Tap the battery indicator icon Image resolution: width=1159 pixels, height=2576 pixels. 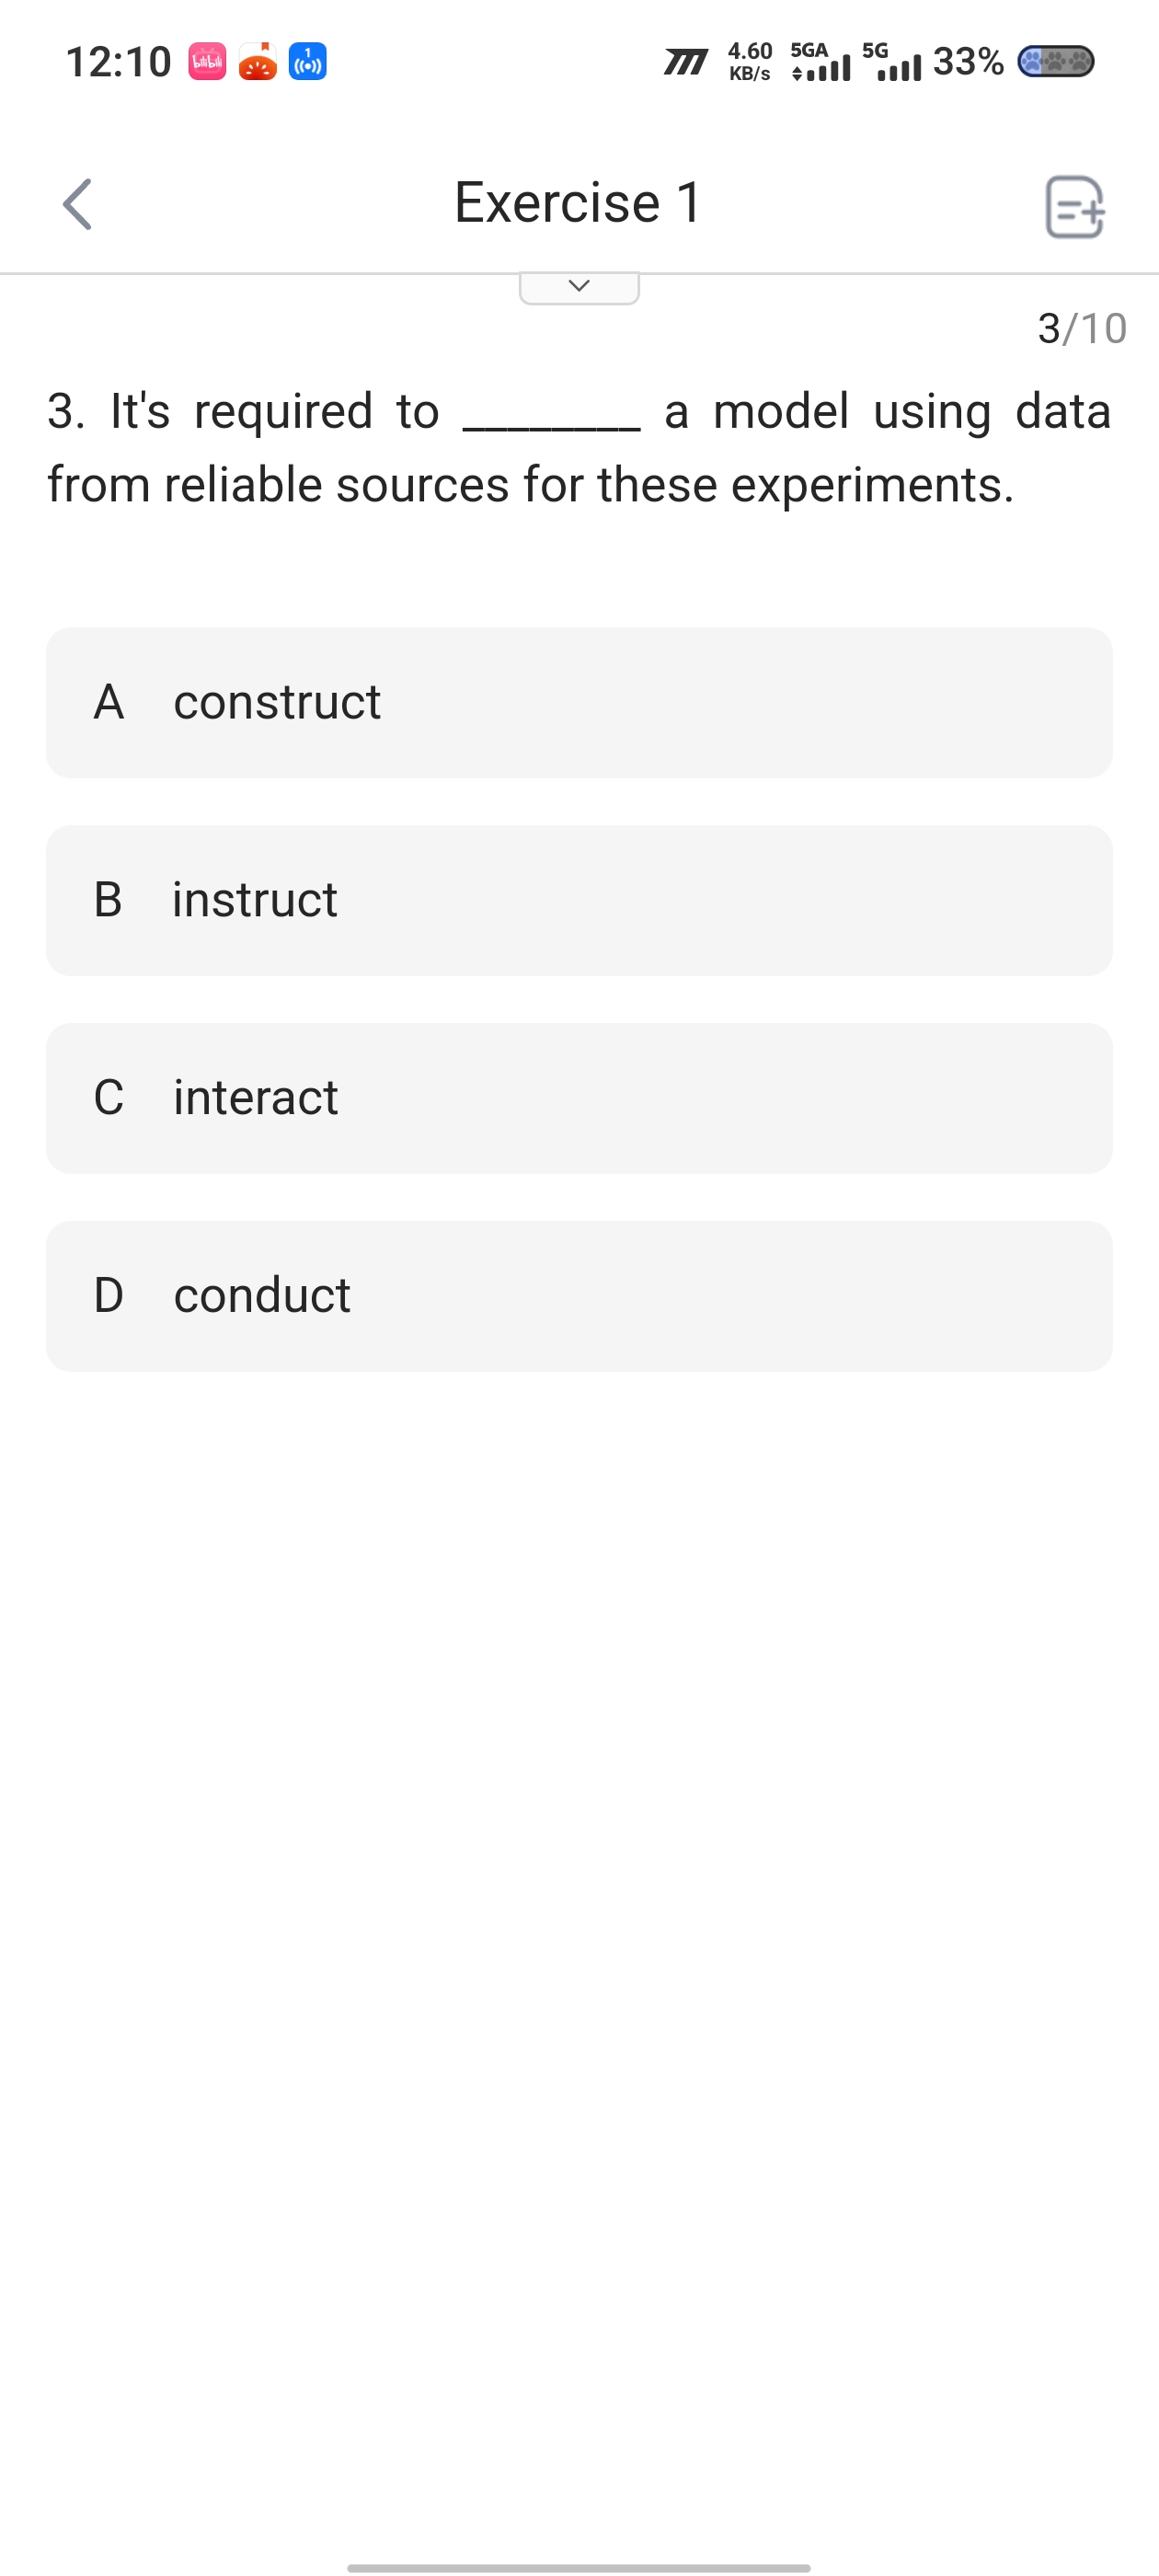click(1055, 62)
